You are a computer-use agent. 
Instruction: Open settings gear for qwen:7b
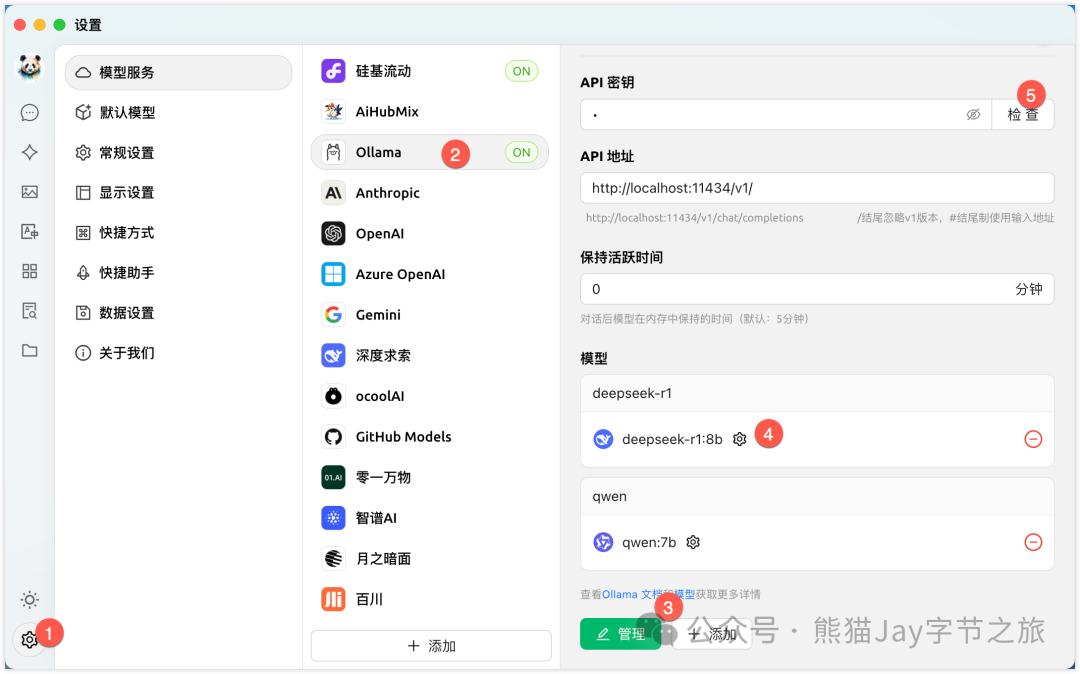click(x=693, y=543)
